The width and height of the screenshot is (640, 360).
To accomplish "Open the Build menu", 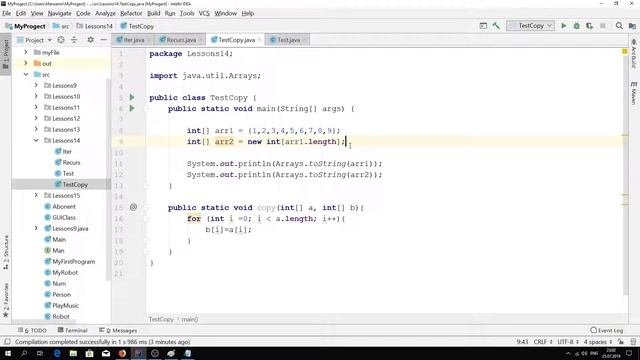I will pyautogui.click(x=153, y=13).
